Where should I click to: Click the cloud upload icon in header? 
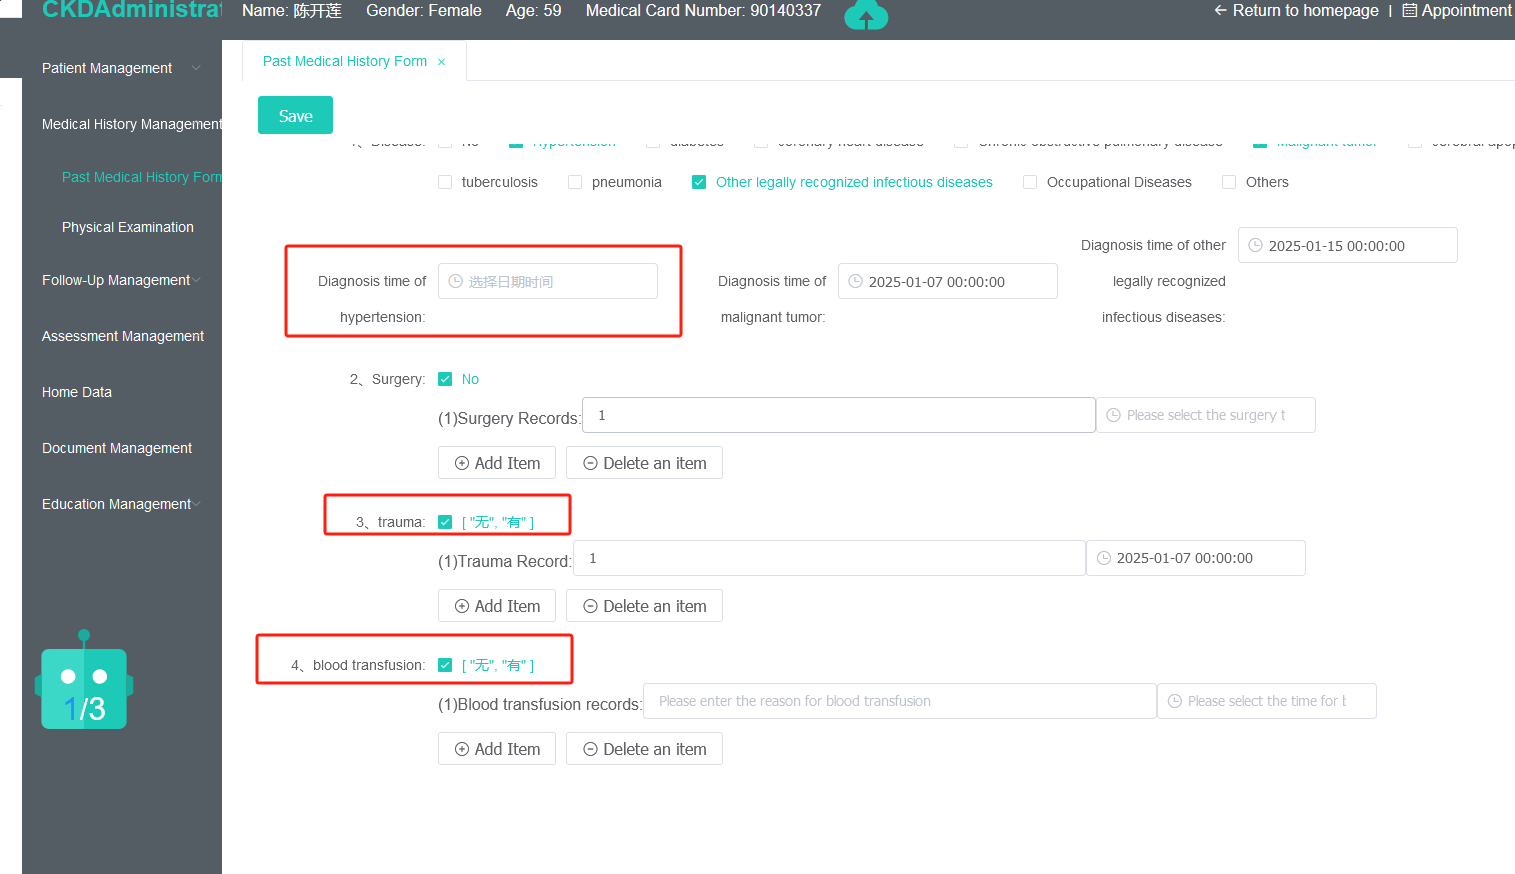tap(866, 14)
